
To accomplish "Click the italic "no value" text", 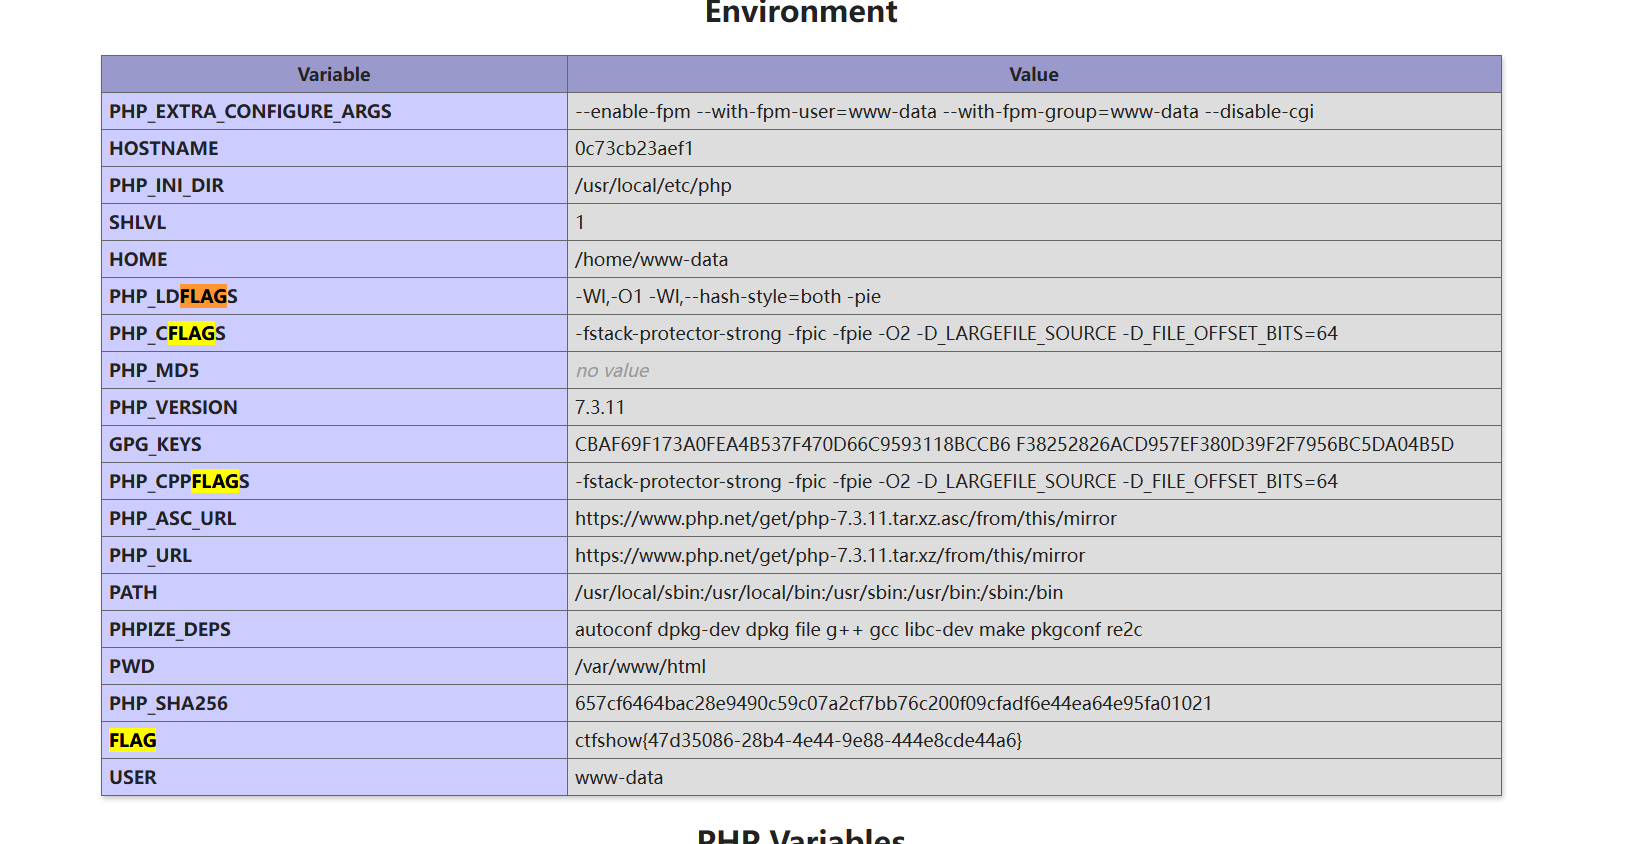I will (612, 371).
